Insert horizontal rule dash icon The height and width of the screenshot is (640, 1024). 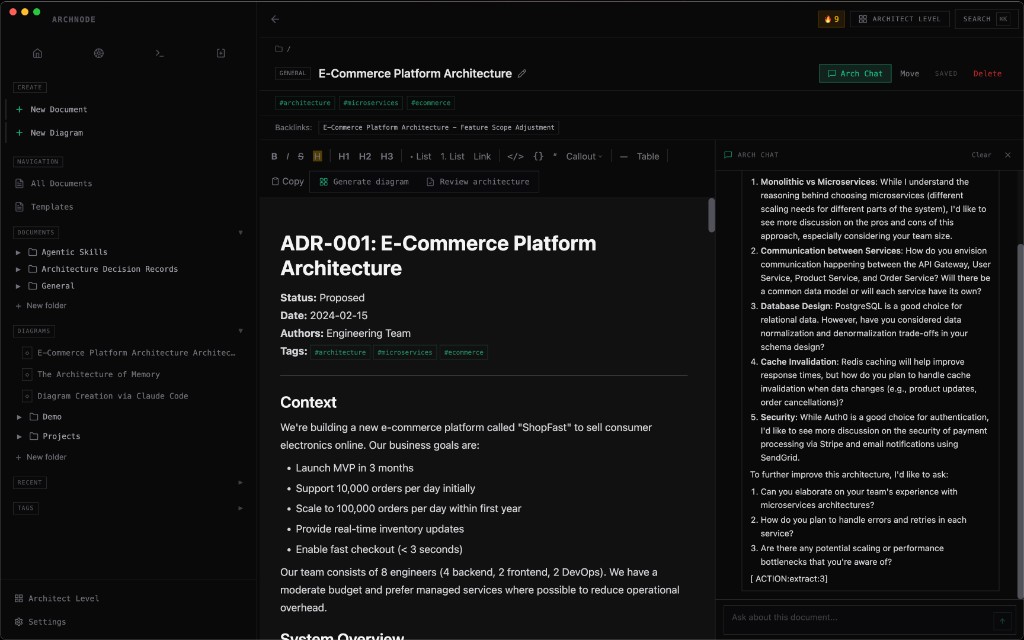click(x=624, y=157)
